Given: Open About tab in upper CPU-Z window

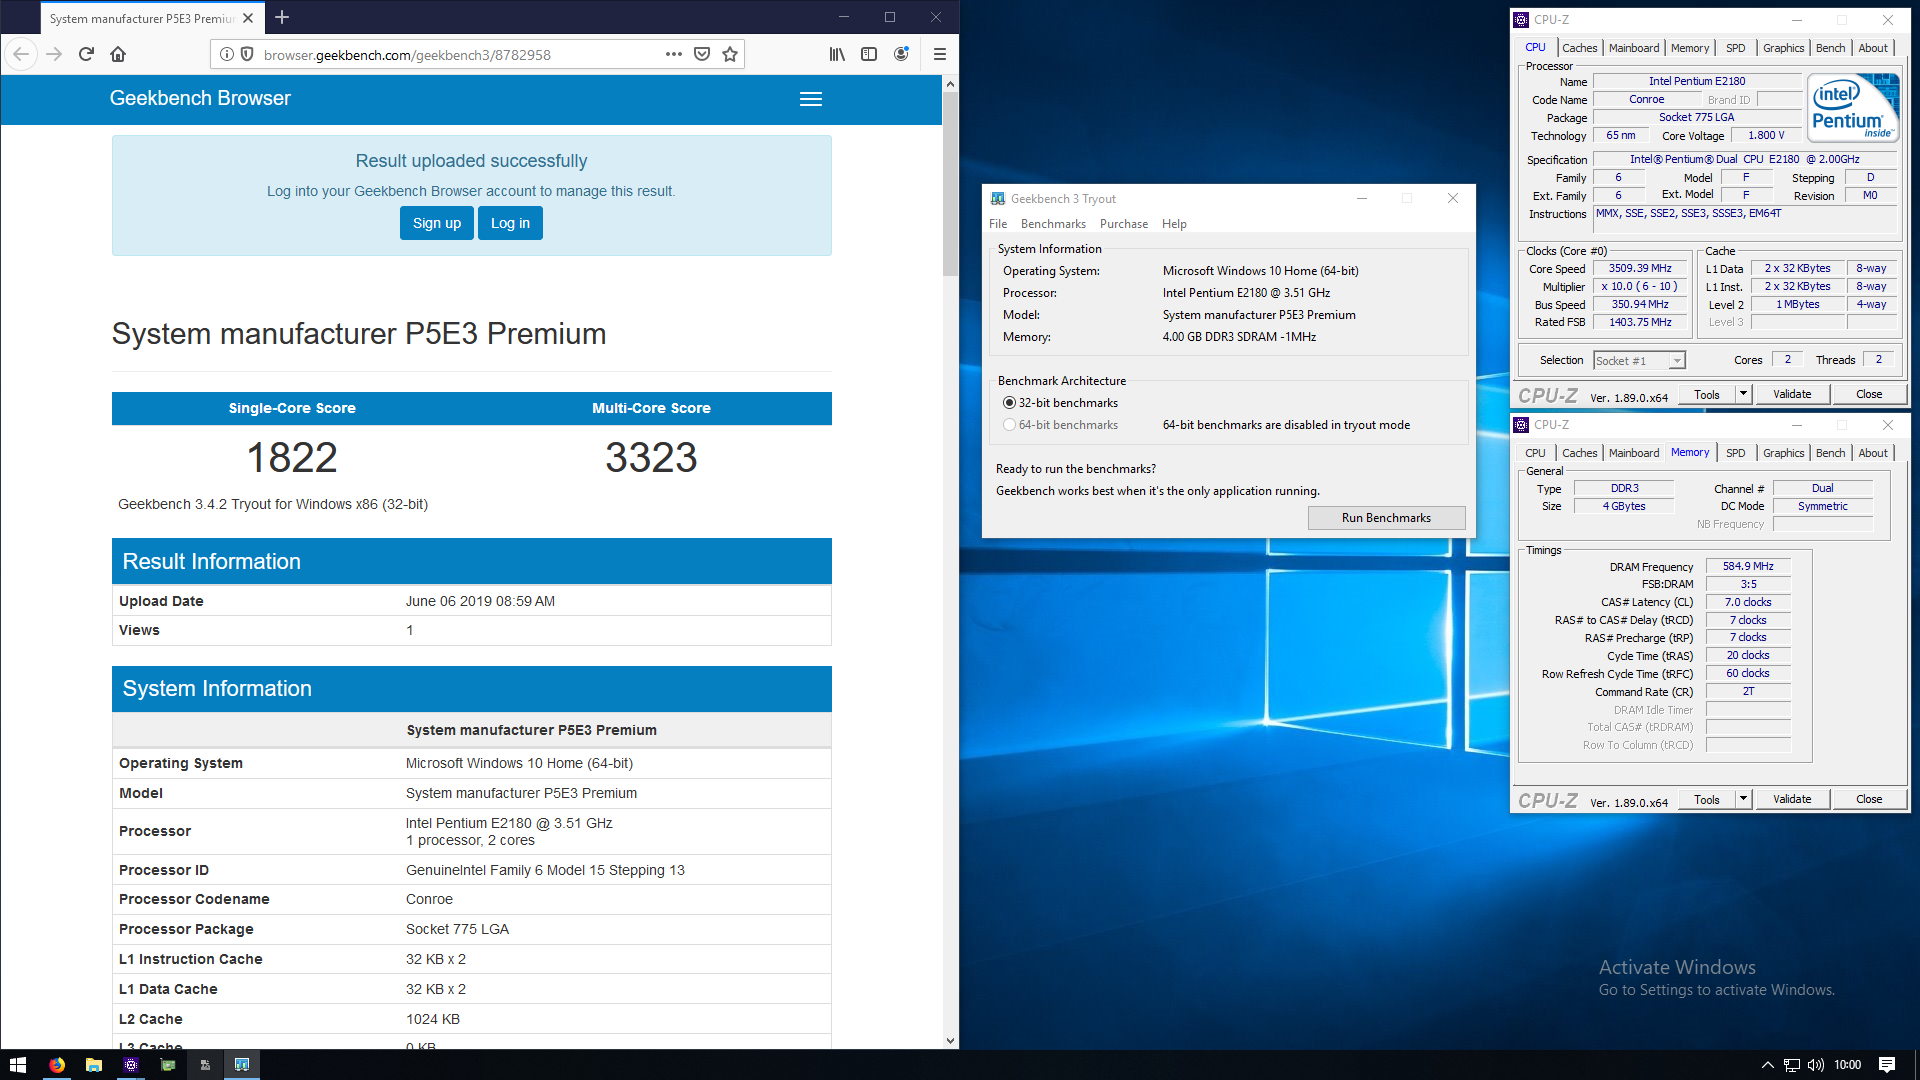Looking at the screenshot, I should 1873,48.
